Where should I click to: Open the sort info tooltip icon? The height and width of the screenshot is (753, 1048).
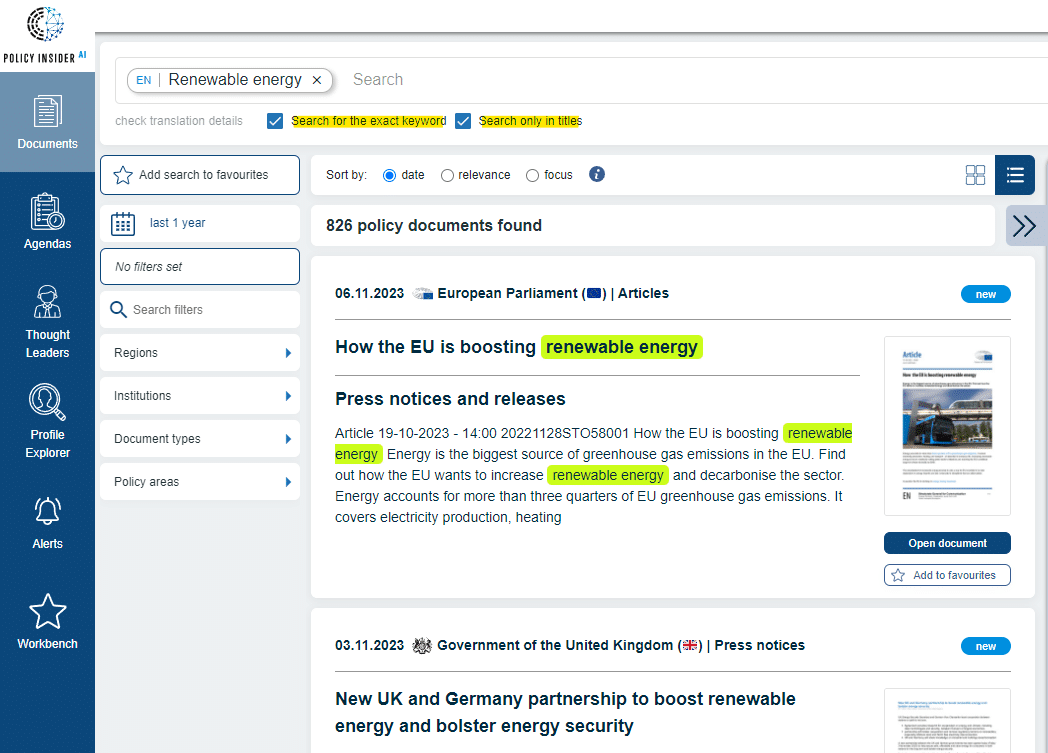click(596, 174)
